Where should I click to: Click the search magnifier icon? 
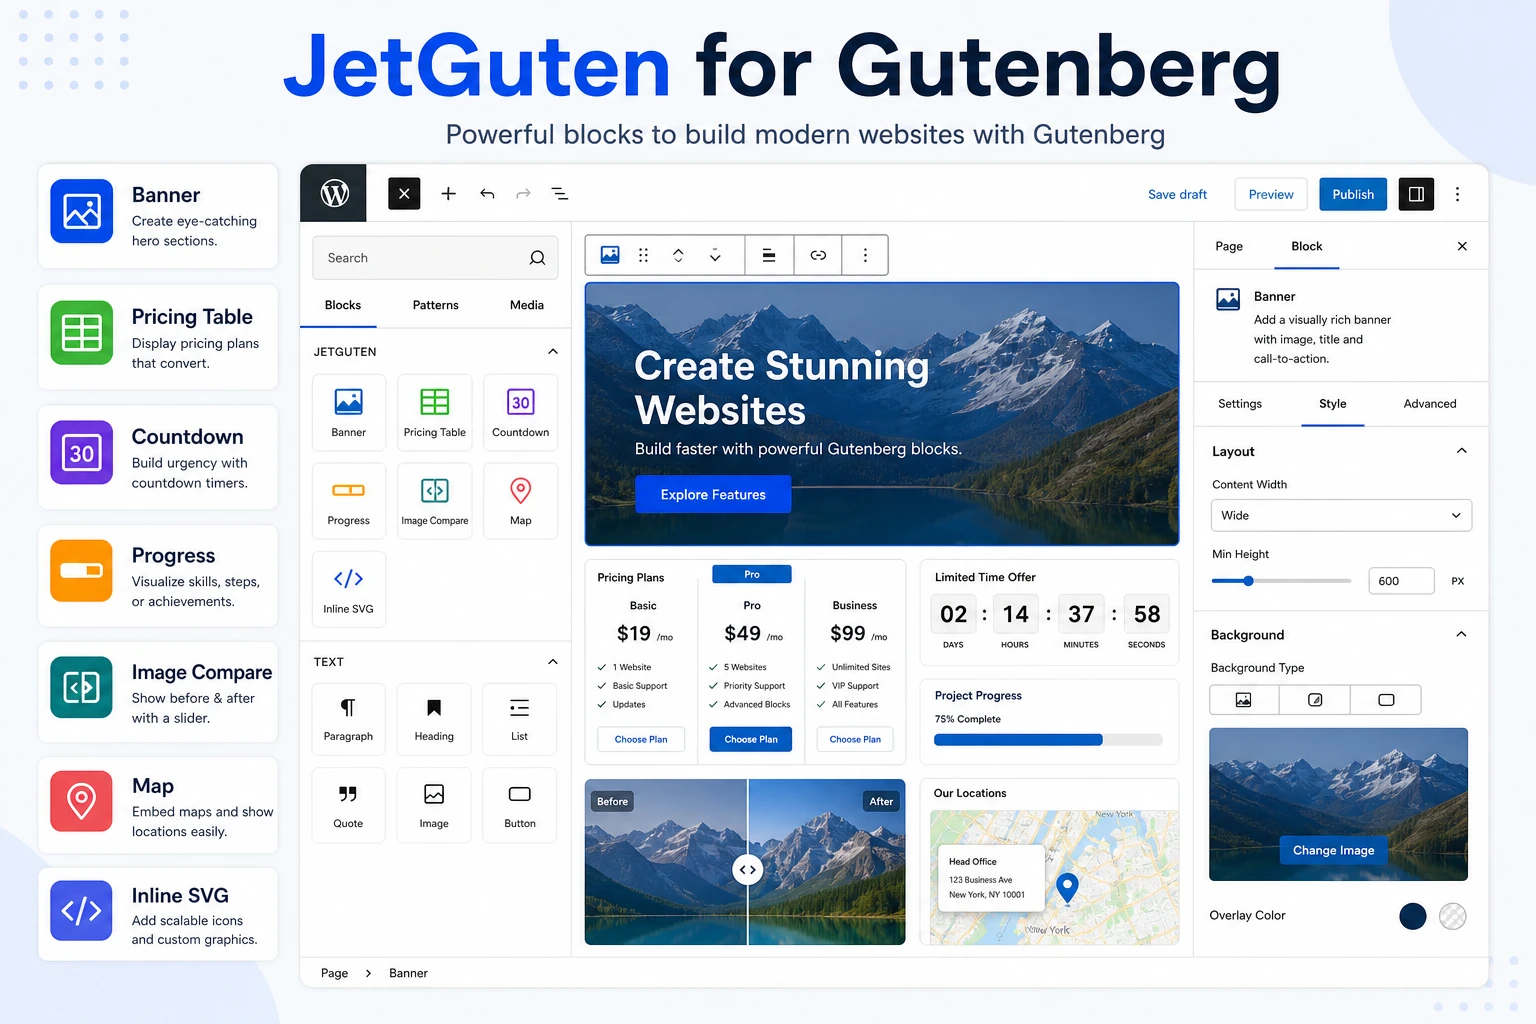coord(537,258)
